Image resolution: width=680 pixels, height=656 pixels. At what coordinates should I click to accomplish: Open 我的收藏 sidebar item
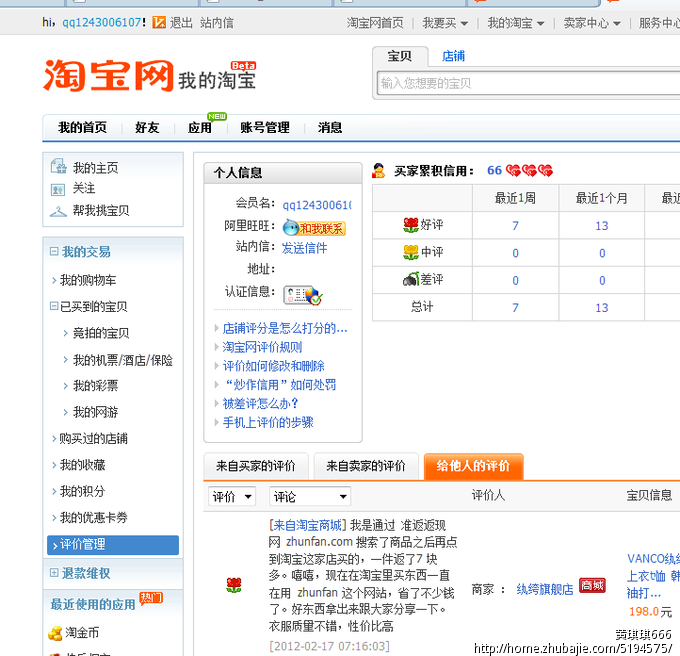[x=82, y=465]
